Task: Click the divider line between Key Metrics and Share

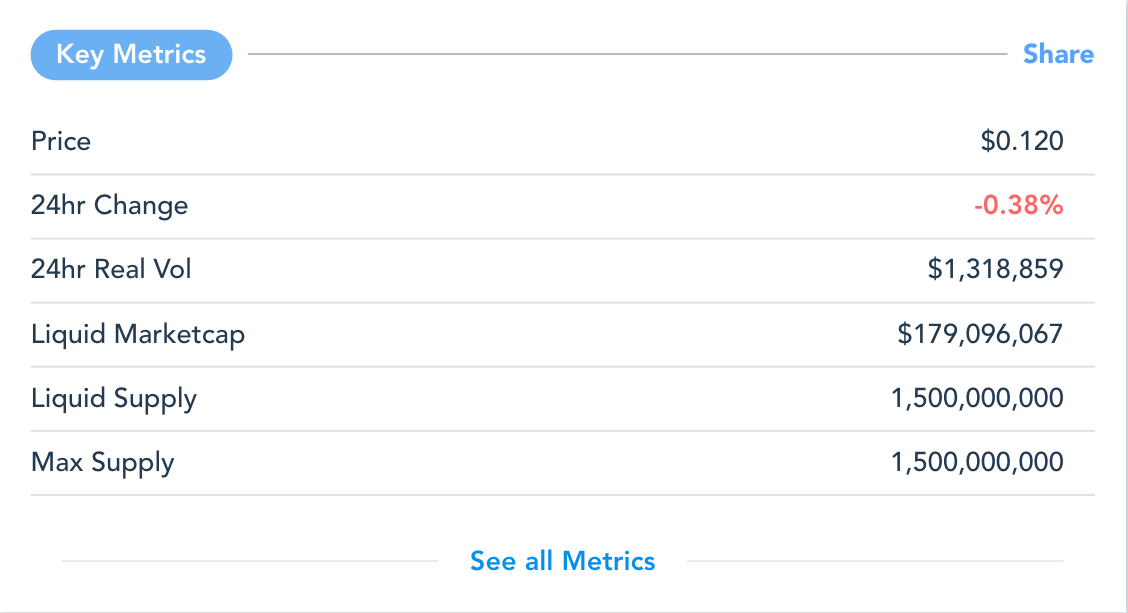Action: click(x=627, y=54)
